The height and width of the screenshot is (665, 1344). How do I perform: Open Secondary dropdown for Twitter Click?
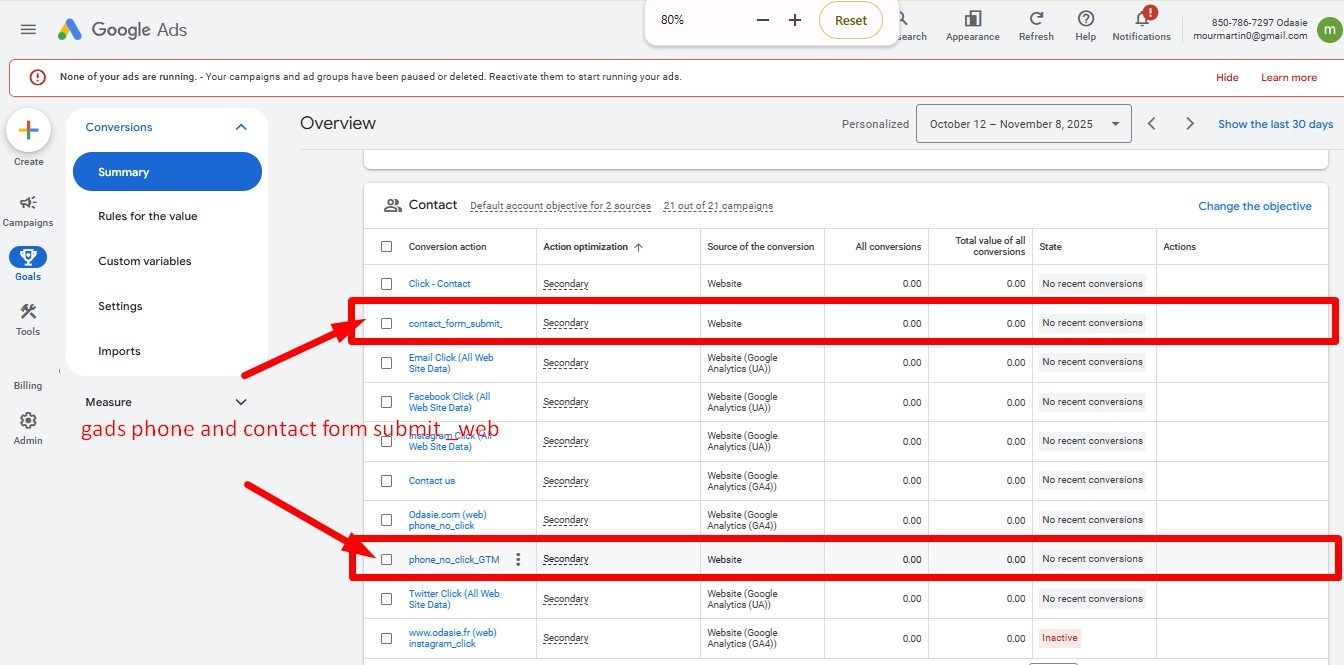pos(566,599)
